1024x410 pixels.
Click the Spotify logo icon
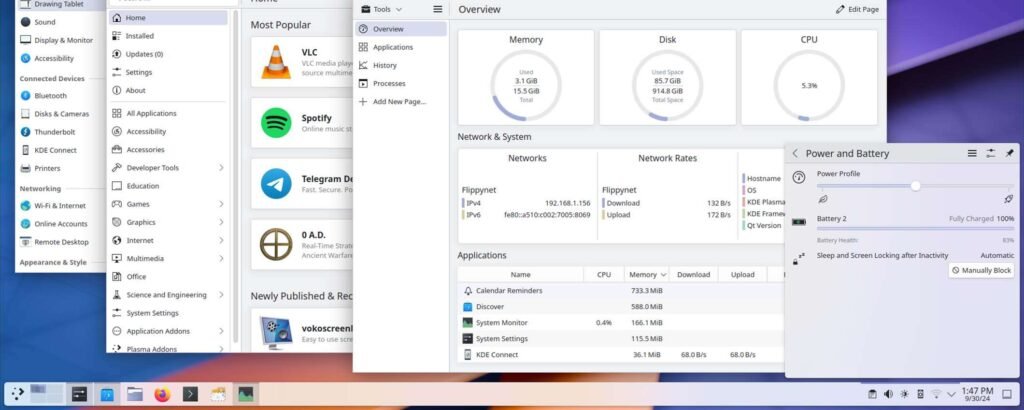(276, 123)
